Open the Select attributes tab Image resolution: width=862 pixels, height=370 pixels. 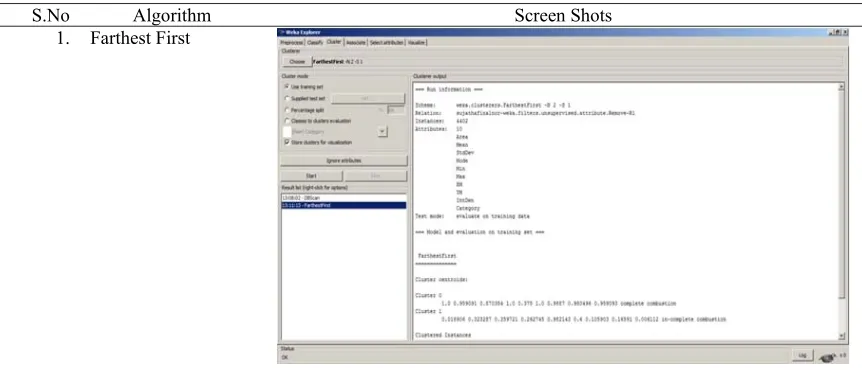(x=386, y=42)
